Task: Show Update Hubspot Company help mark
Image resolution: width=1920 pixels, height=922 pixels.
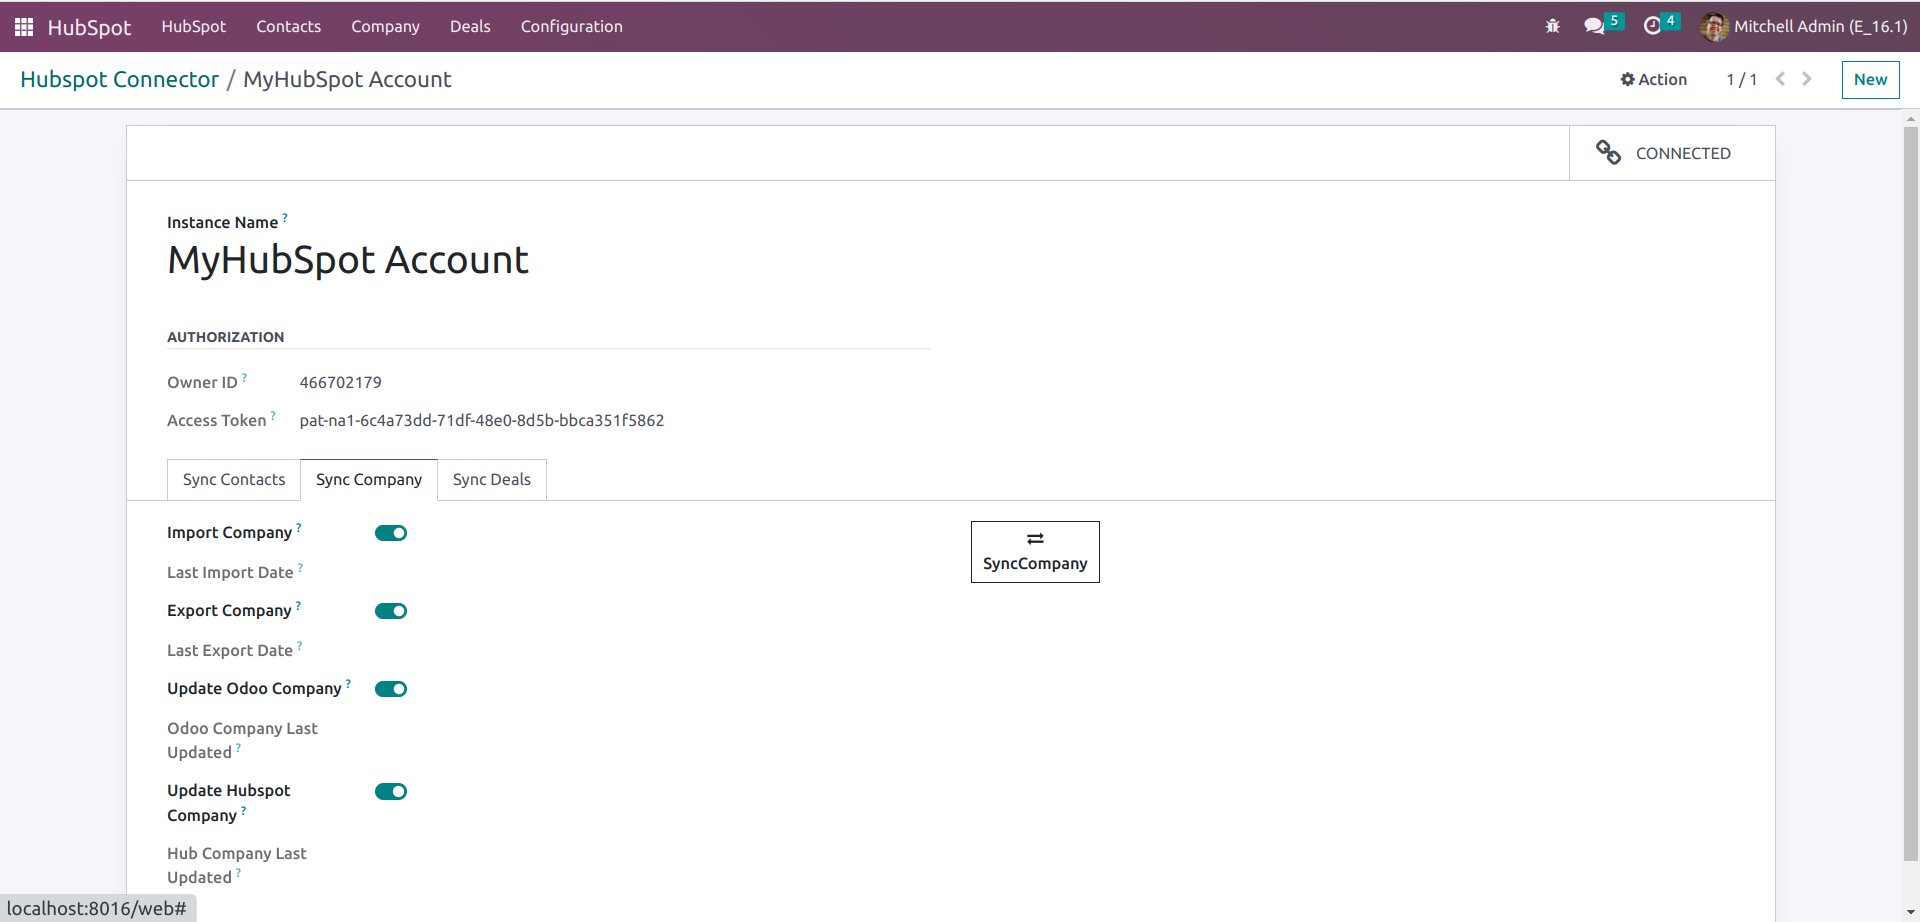Action: click(243, 810)
